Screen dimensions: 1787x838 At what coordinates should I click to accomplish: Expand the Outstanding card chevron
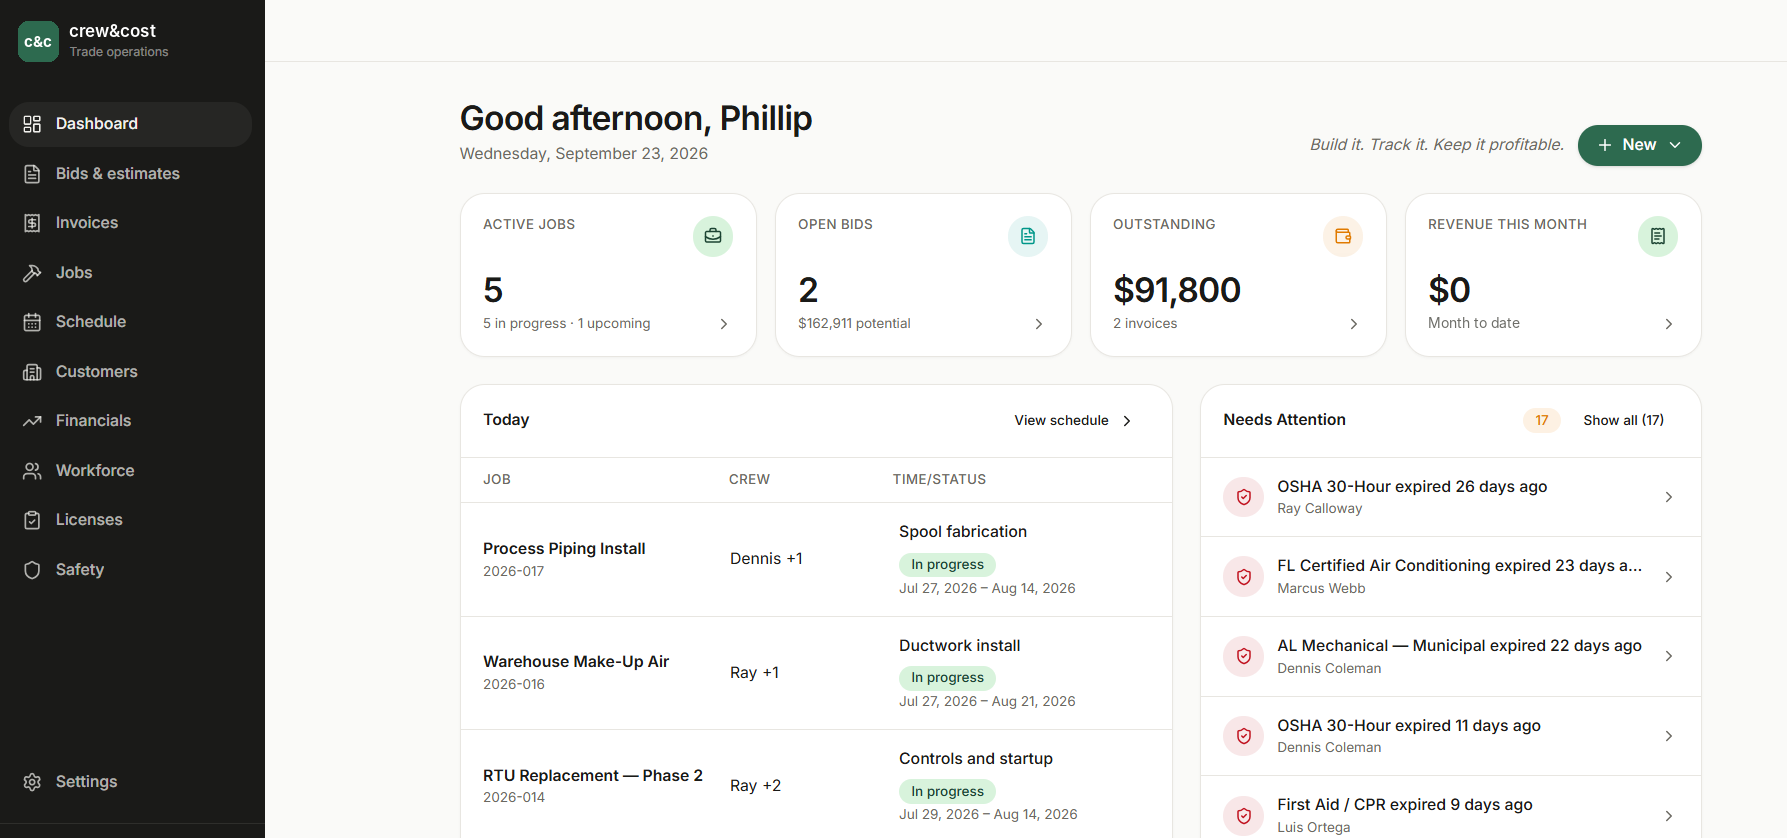1354,324
